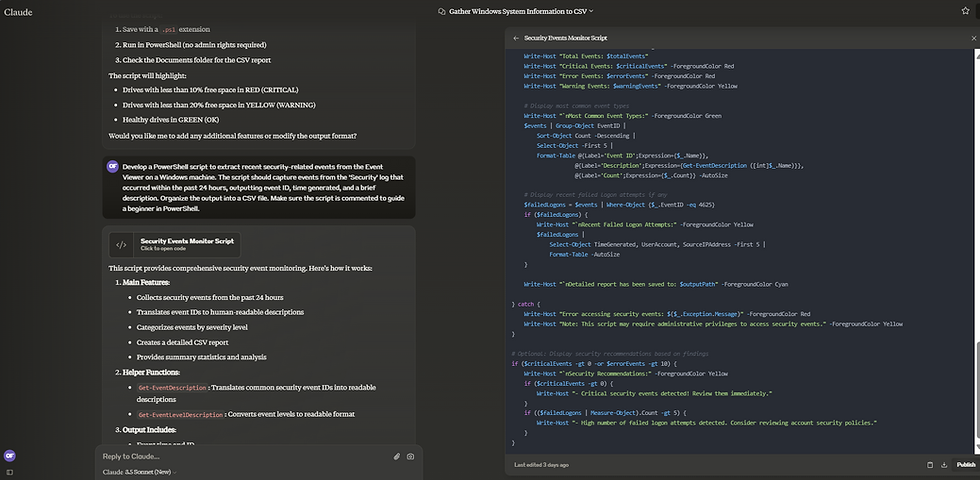
Task: Click the scroll-down arrow of the code panel
Action: (x=976, y=447)
